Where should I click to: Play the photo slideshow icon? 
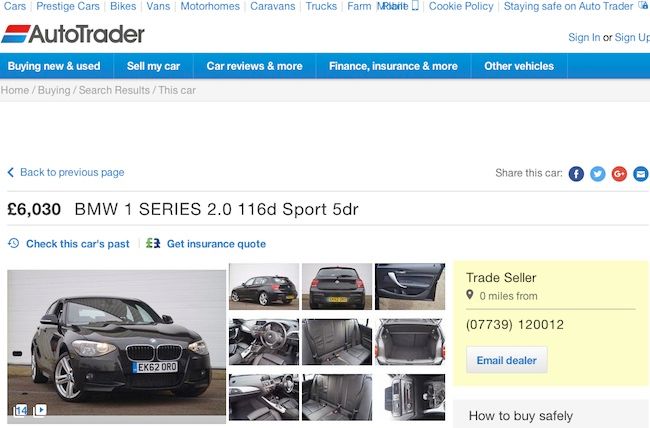pos(40,410)
